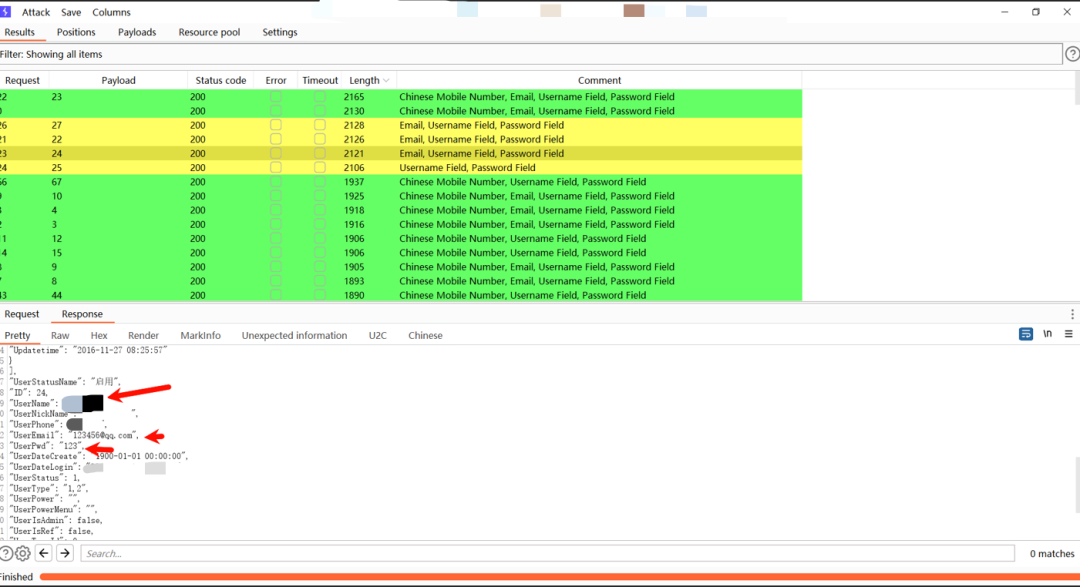Viewport: 1080px width, 587px height.
Task: Click the Search text field
Action: 548,553
